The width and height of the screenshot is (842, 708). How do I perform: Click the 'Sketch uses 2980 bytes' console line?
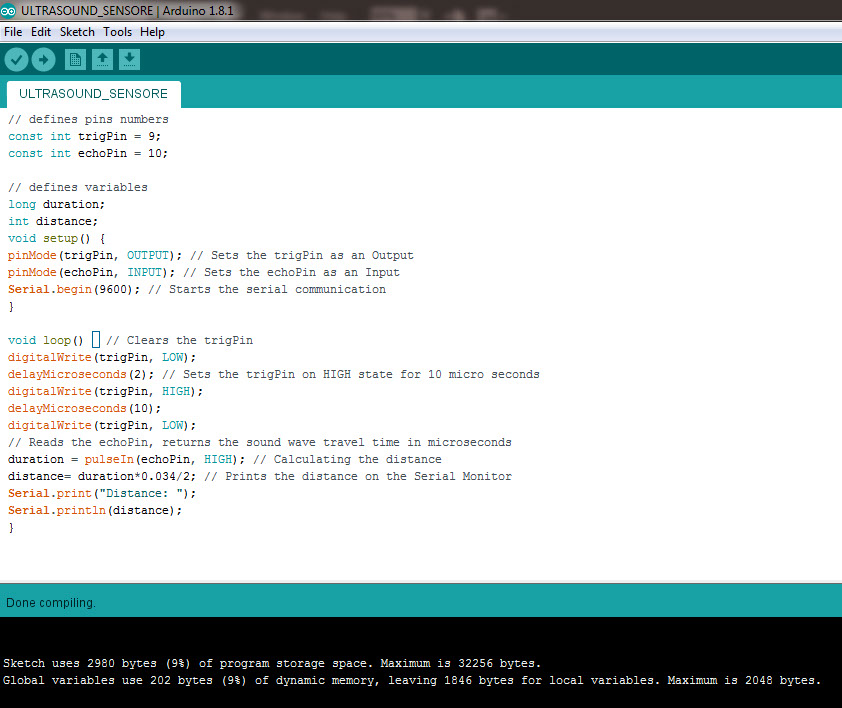tap(272, 663)
